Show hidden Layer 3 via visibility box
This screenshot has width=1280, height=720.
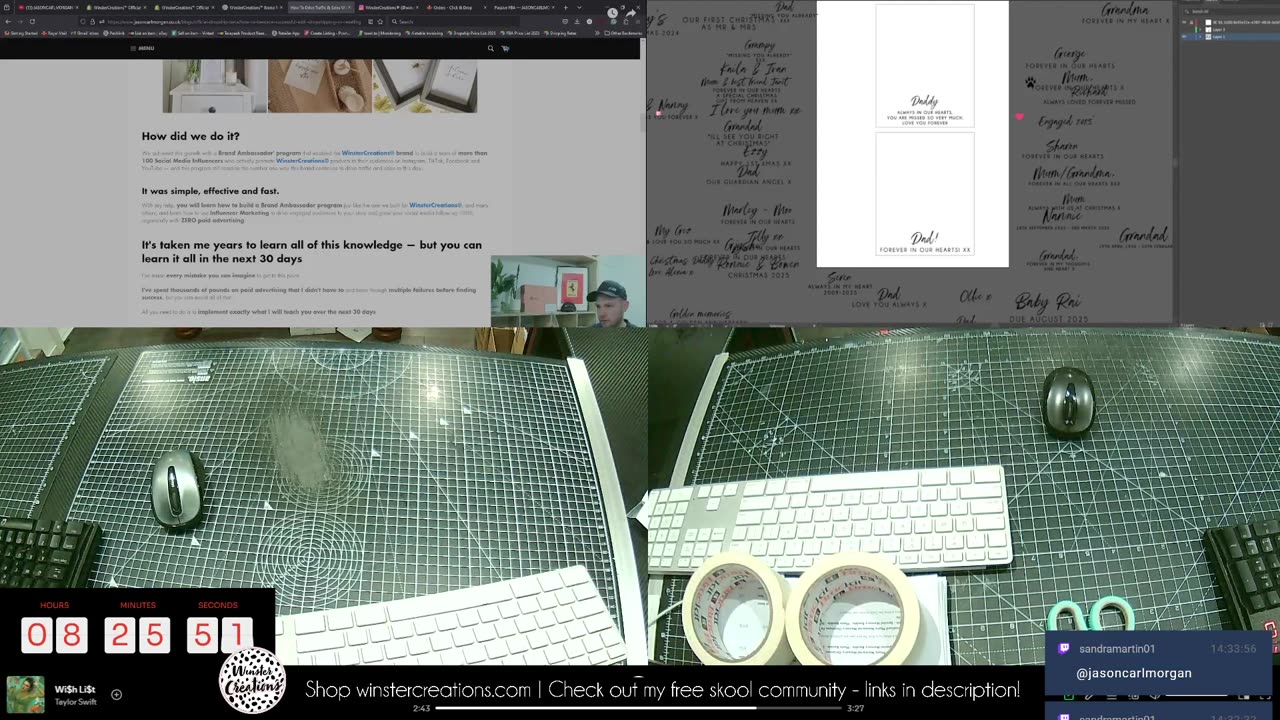click(x=1184, y=30)
